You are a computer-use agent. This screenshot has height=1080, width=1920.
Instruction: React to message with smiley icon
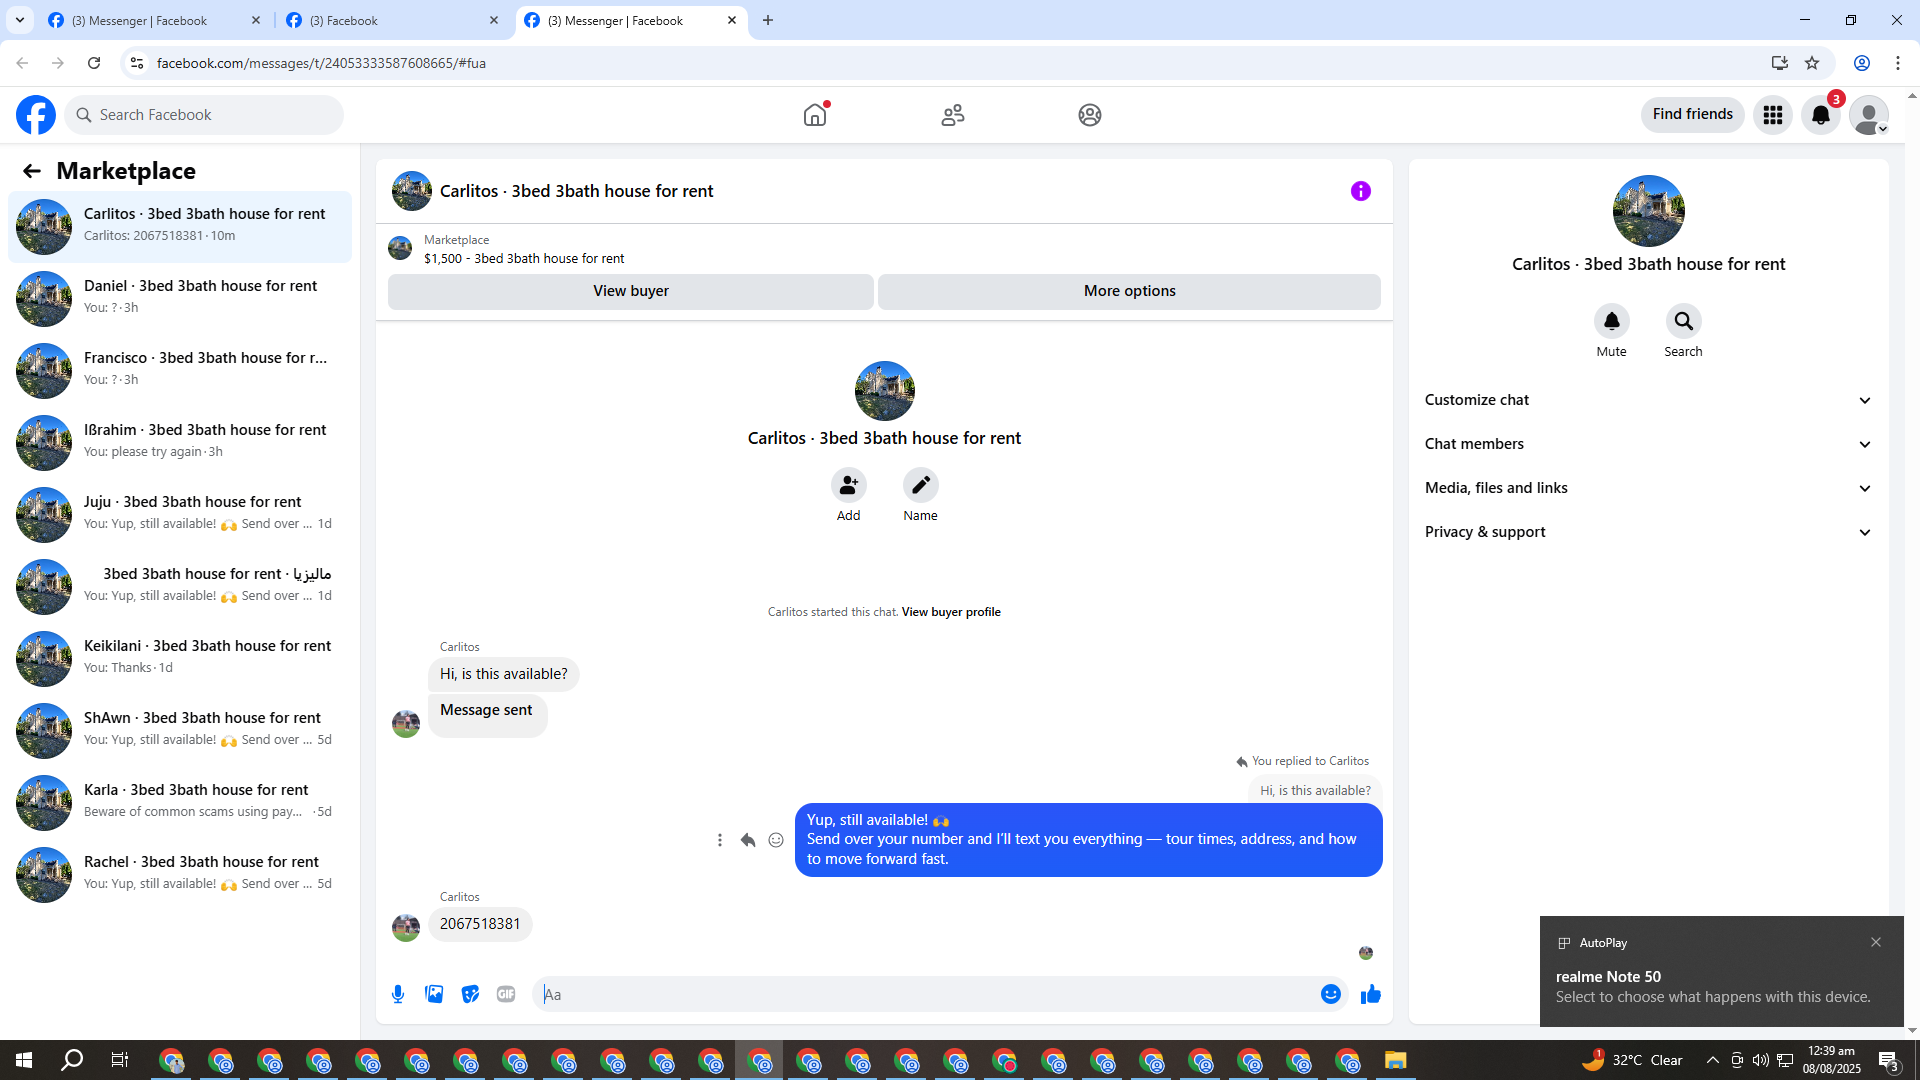point(776,840)
